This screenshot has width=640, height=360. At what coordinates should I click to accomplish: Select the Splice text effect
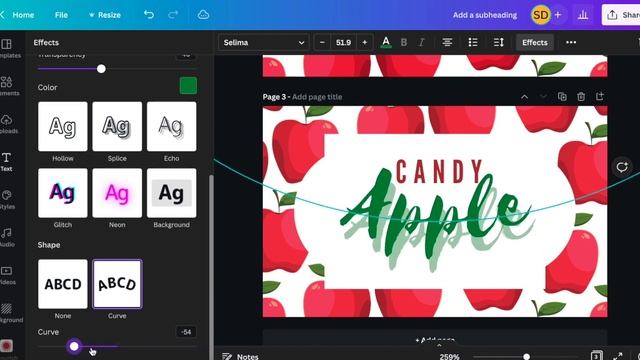coord(117,127)
